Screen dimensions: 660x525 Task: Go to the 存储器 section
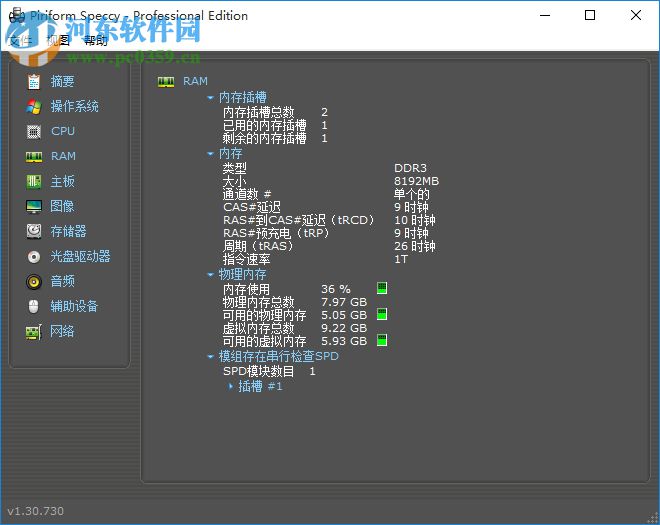68,232
